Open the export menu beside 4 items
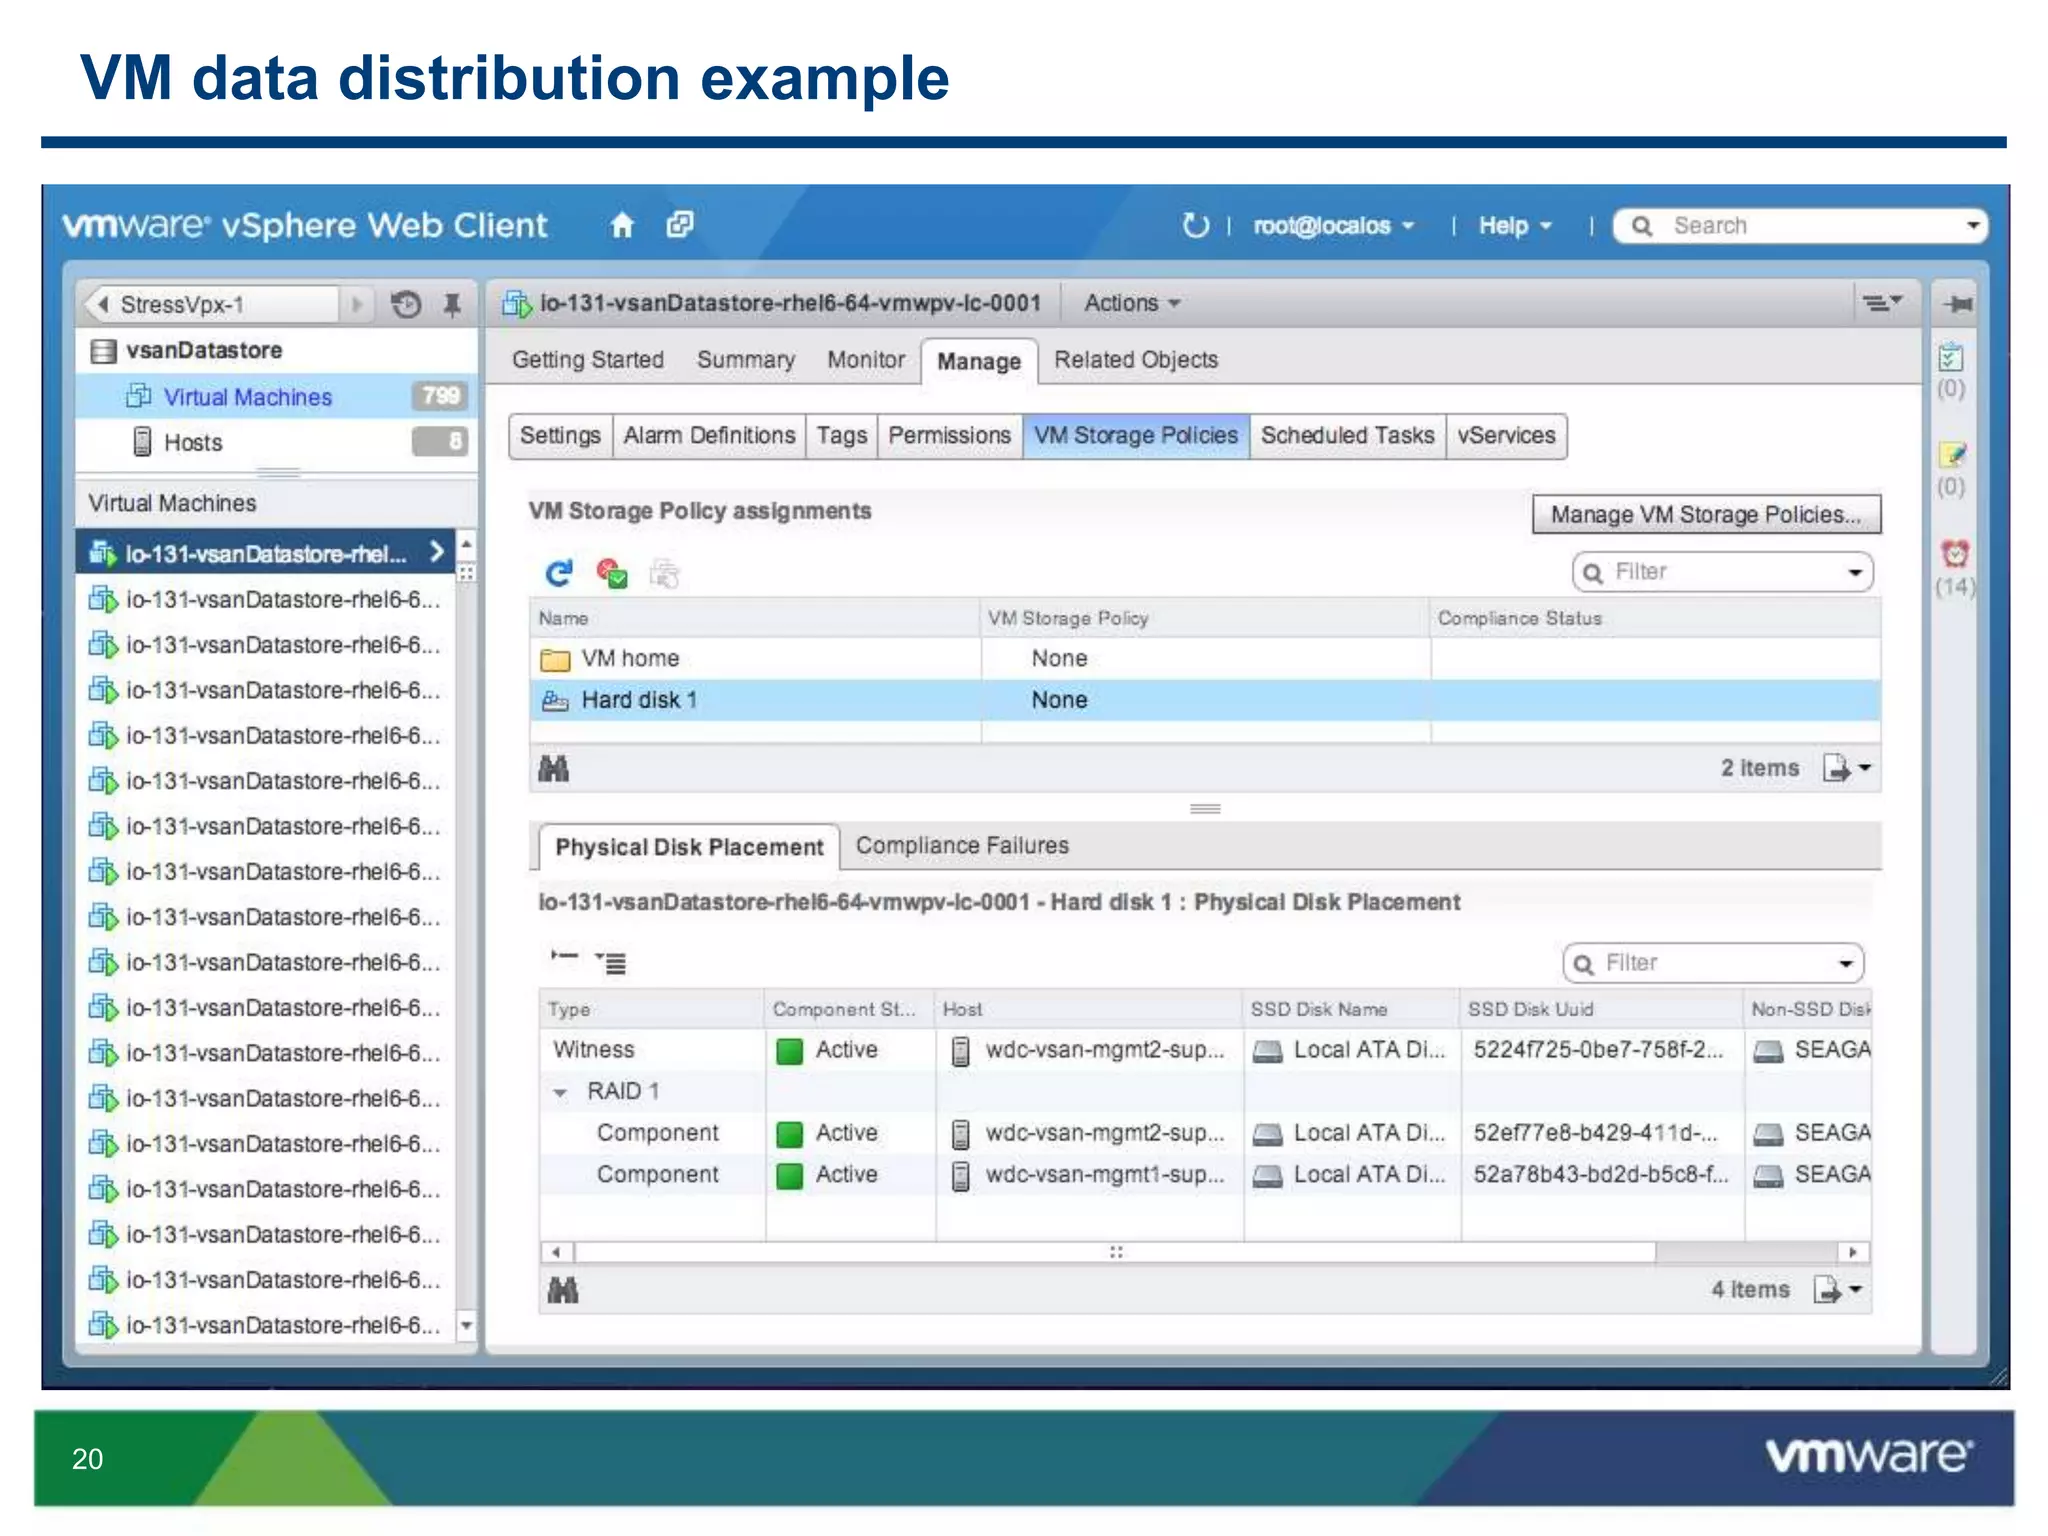 click(1837, 1289)
